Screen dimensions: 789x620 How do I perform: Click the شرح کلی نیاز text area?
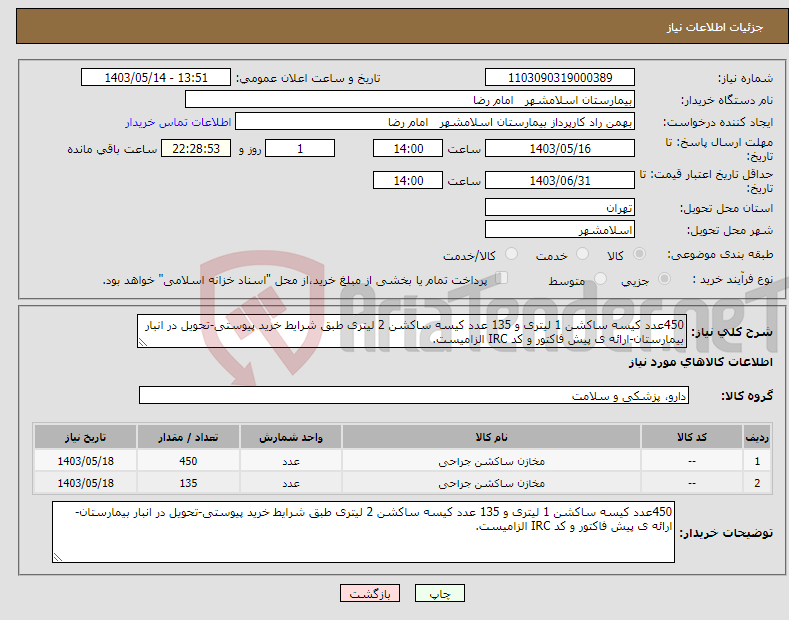click(412, 331)
